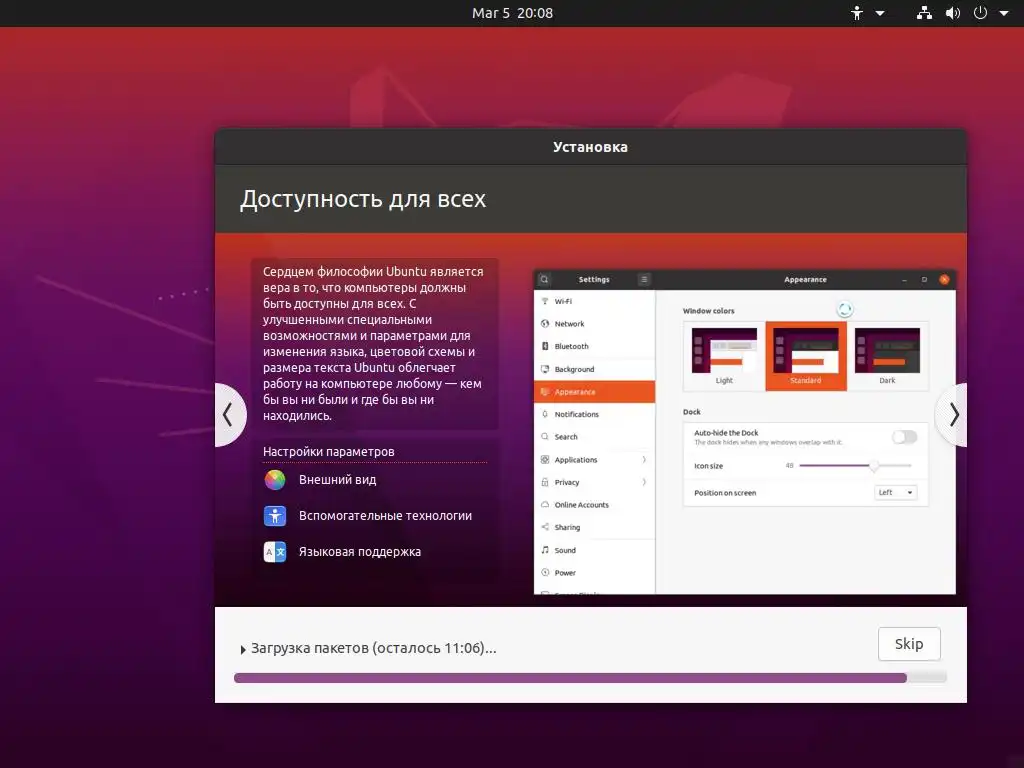Expand the package download details triangle
The width and height of the screenshot is (1024, 768).
click(243, 649)
